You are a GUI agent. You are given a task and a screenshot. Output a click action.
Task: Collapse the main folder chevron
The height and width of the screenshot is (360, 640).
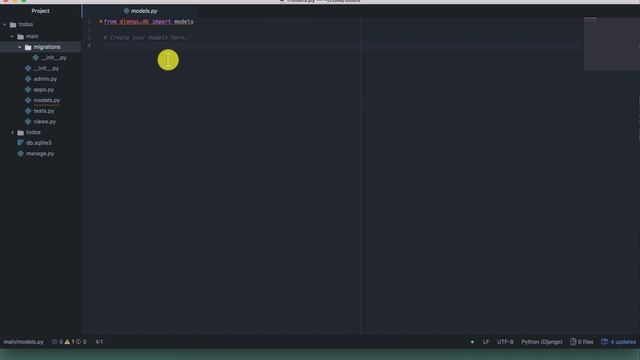pos(12,36)
